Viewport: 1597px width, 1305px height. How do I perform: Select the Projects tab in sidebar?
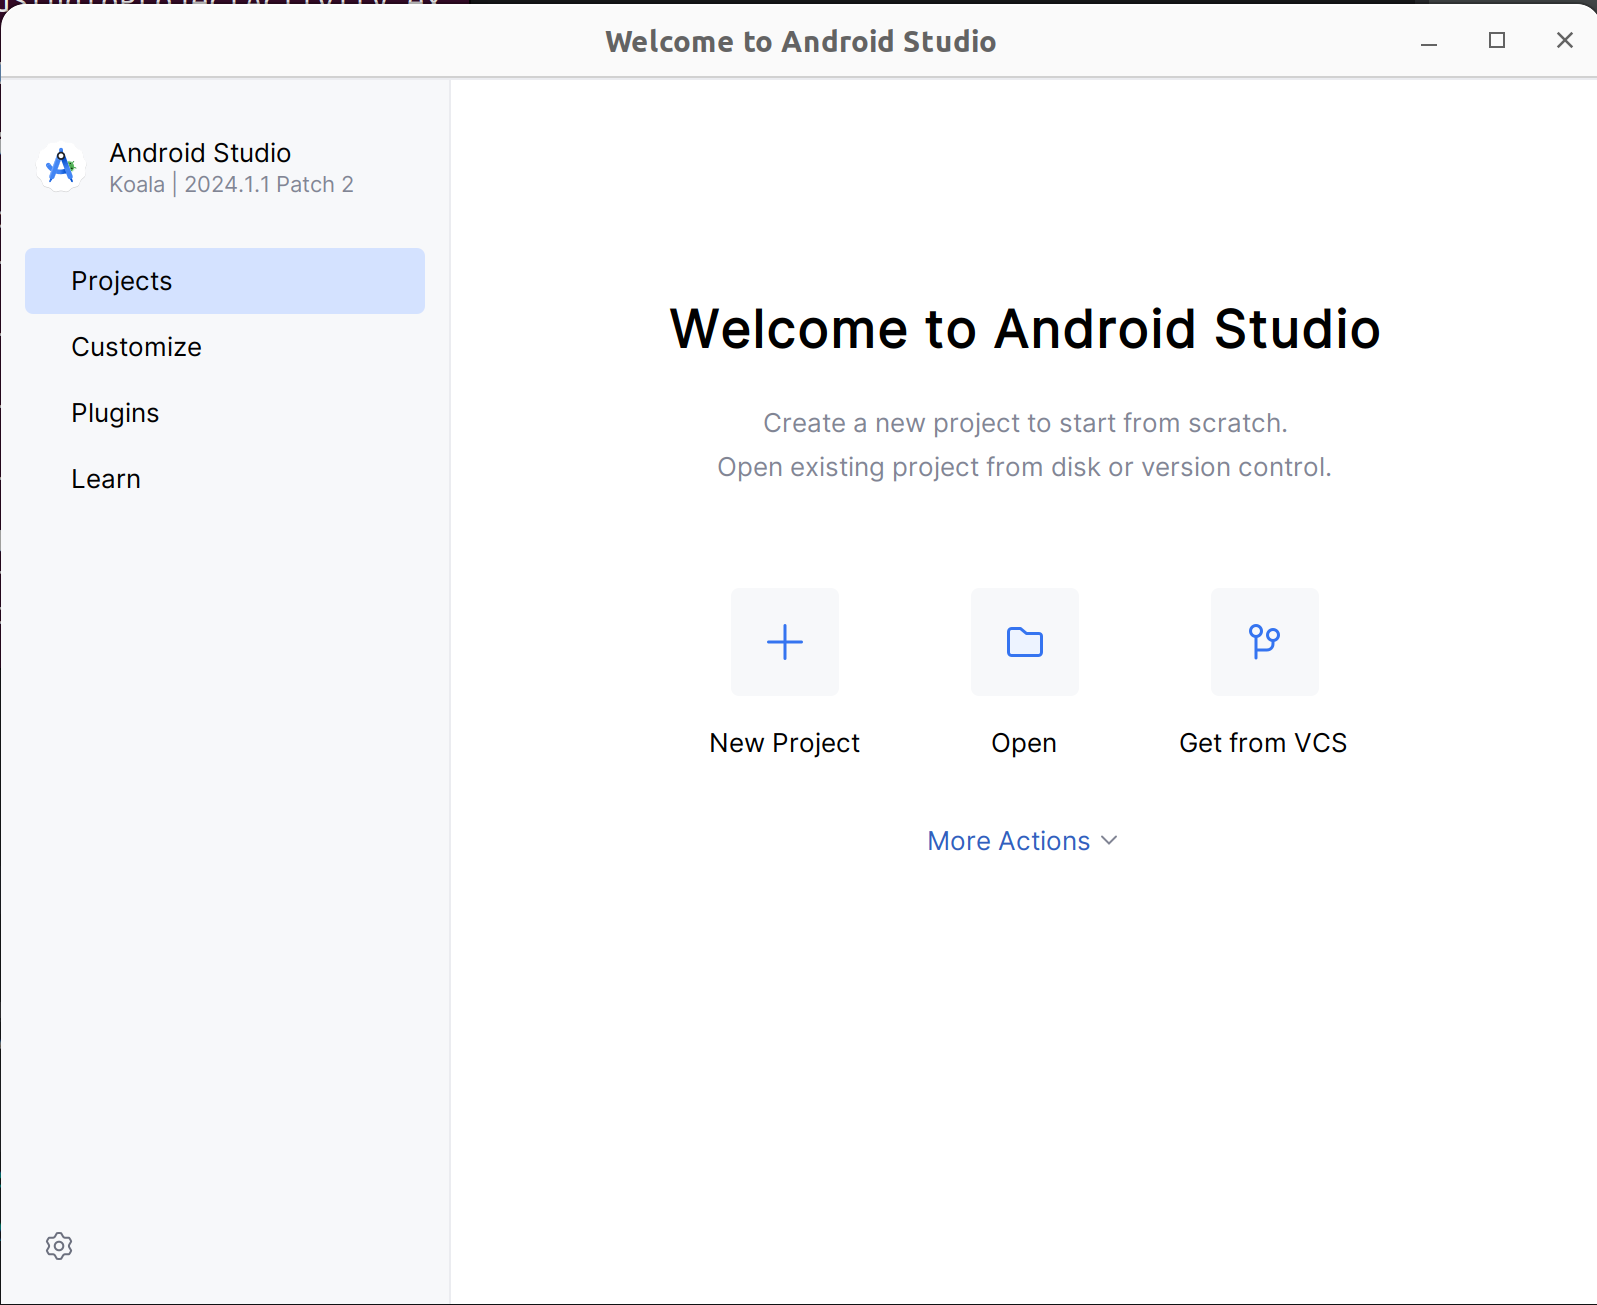pos(225,281)
